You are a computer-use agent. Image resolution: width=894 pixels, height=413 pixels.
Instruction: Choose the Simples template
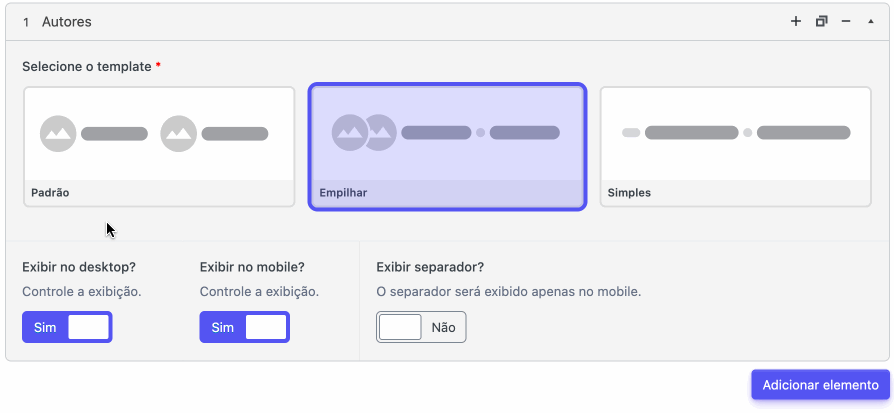735,147
